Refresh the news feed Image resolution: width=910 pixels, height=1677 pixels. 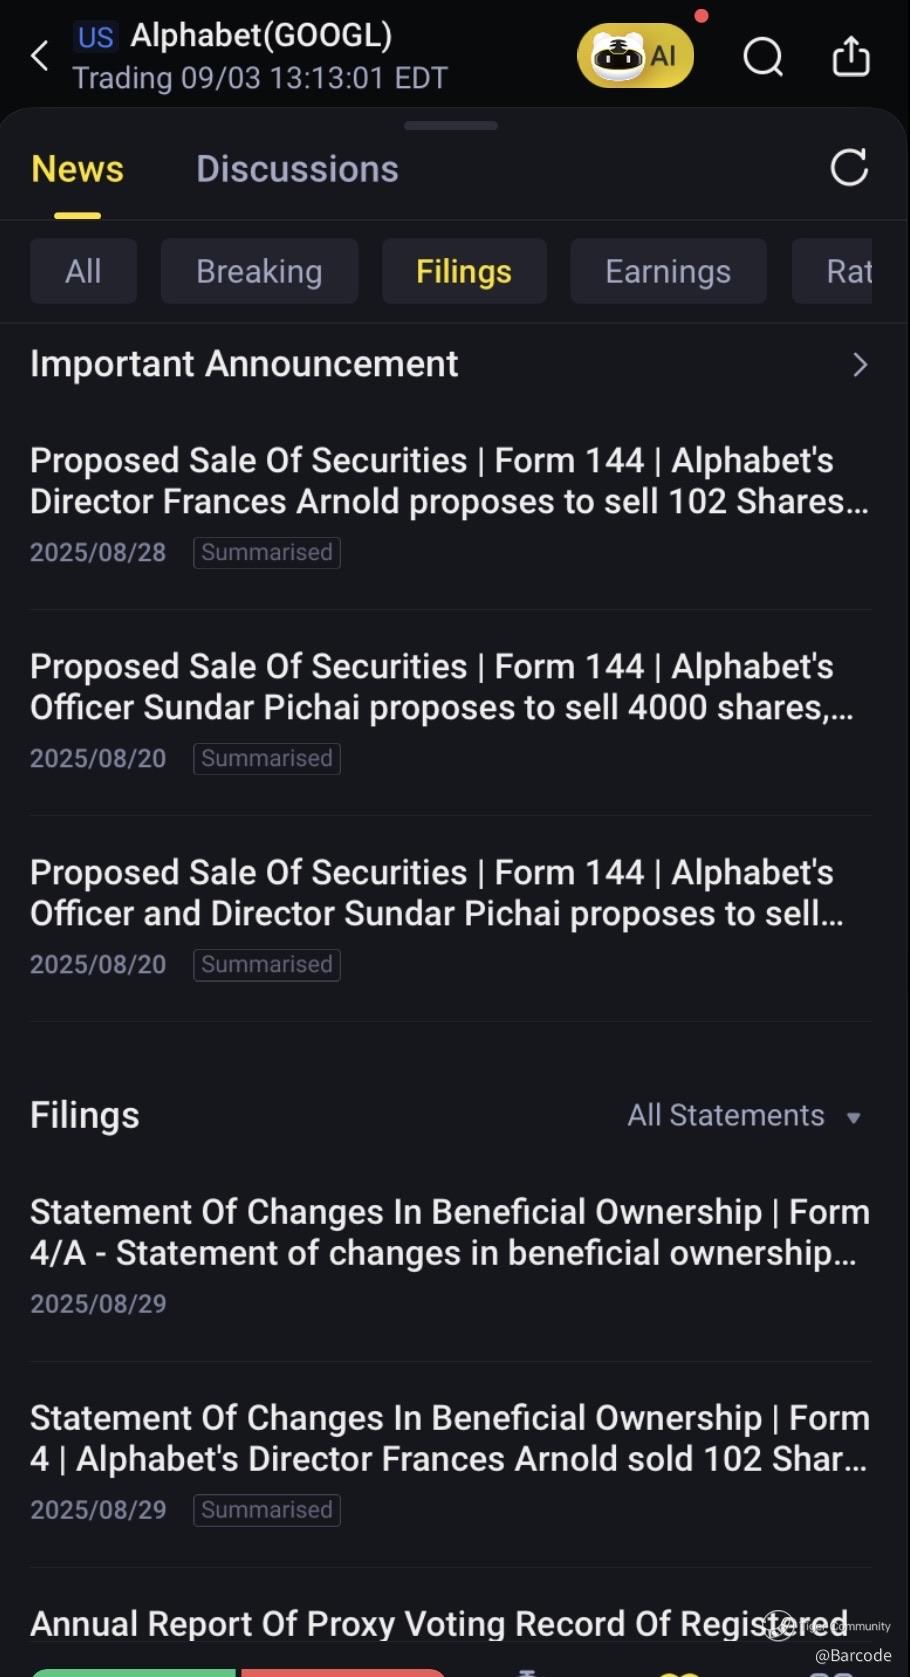pos(849,168)
